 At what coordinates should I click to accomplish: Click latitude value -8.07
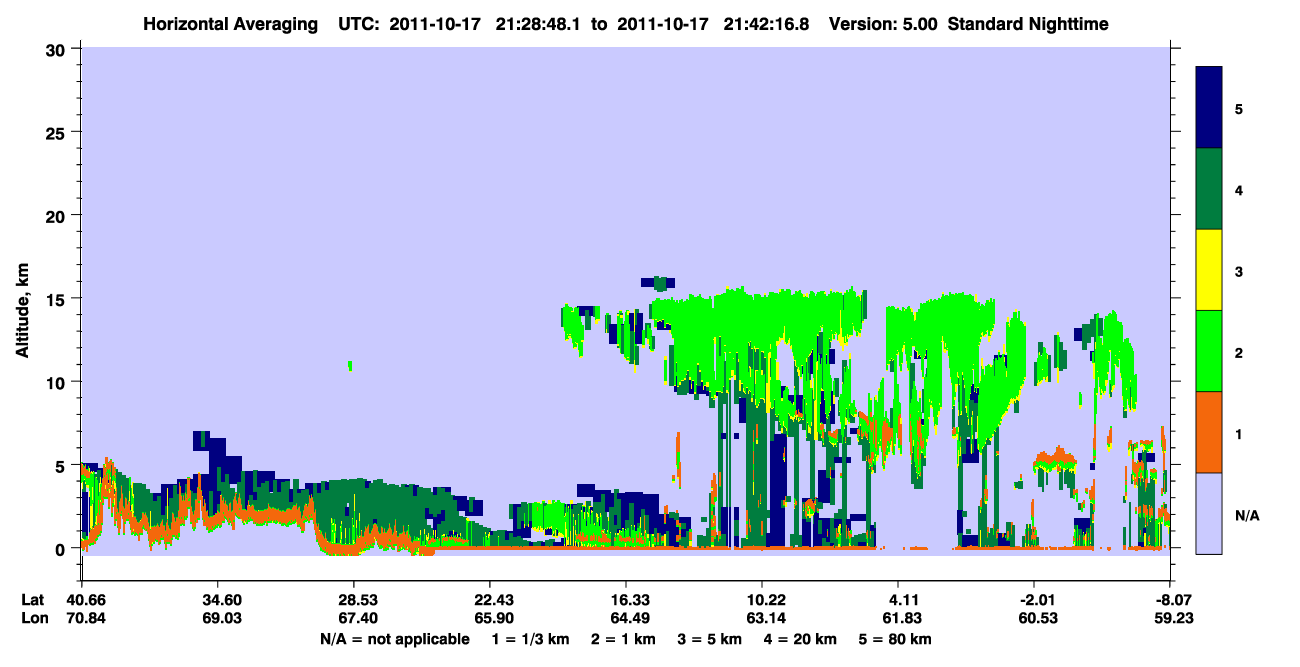pyautogui.click(x=1170, y=600)
